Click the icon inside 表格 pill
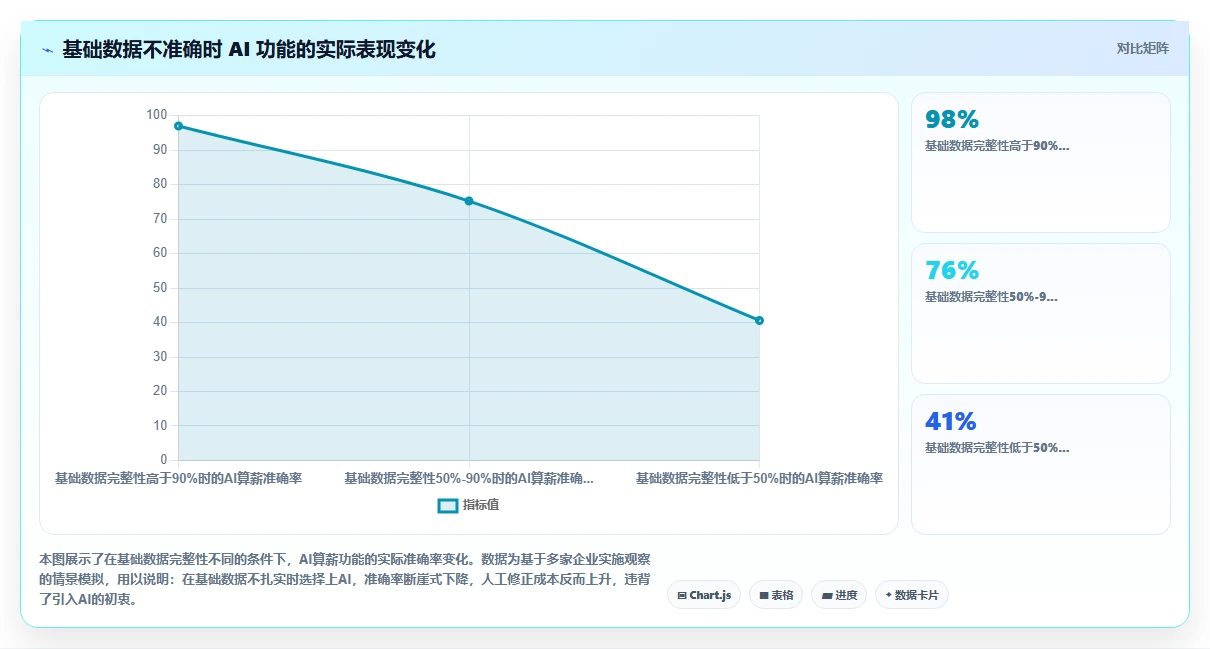This screenshot has height=649, width=1210. click(x=764, y=596)
